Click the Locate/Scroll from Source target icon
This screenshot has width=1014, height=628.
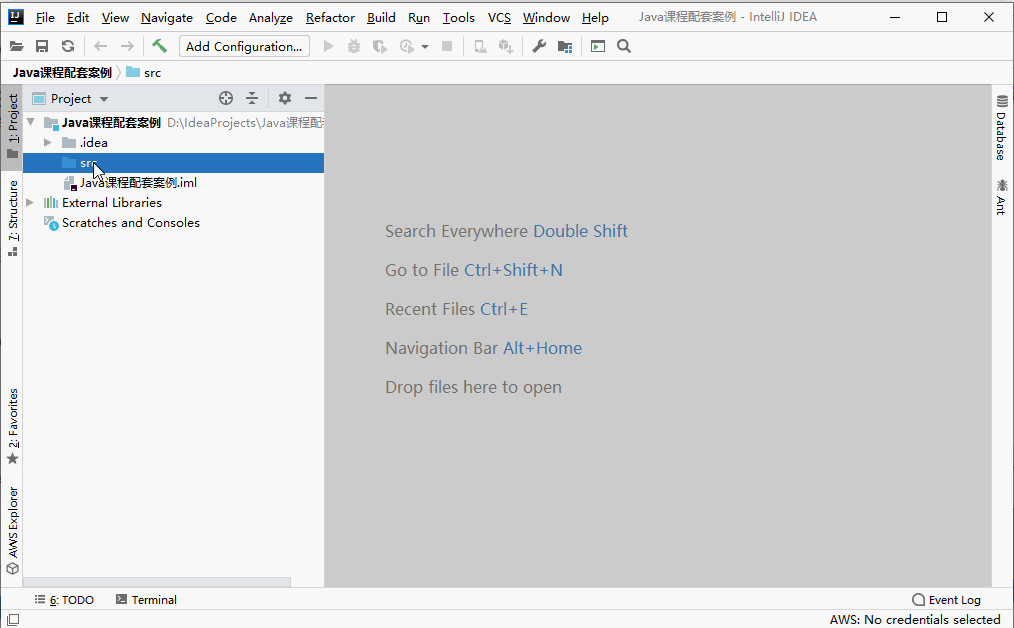(x=226, y=98)
